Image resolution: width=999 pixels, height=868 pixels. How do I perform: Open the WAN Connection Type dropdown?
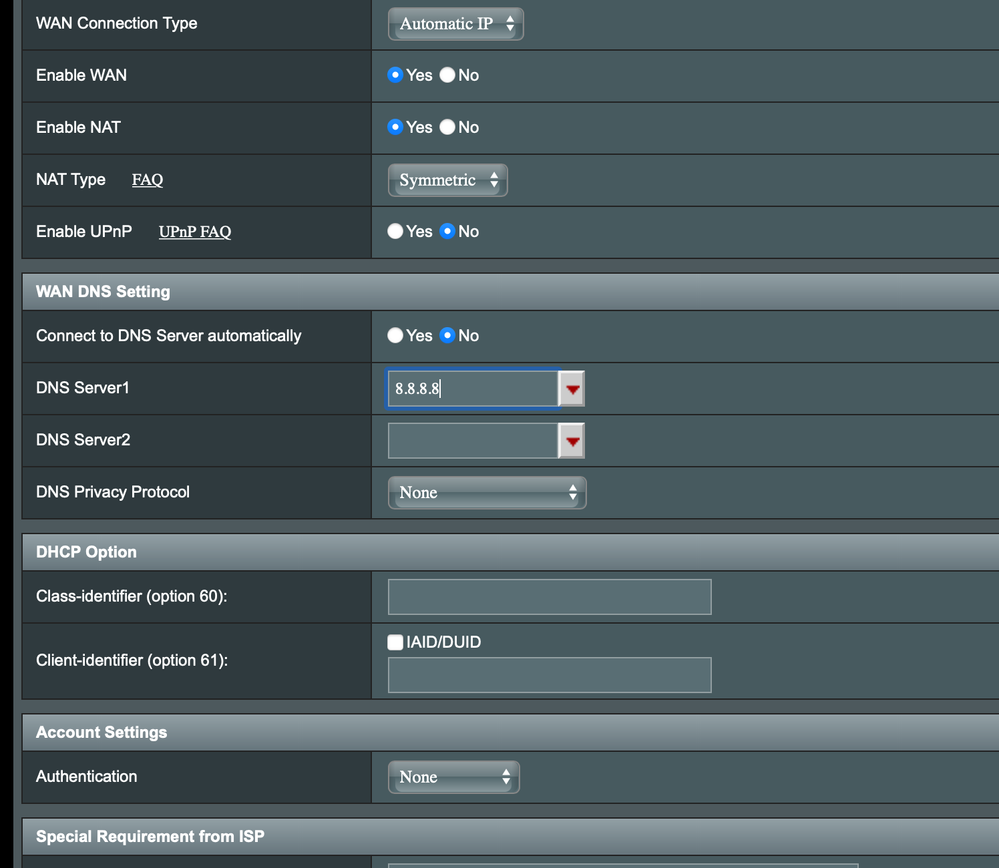[455, 24]
